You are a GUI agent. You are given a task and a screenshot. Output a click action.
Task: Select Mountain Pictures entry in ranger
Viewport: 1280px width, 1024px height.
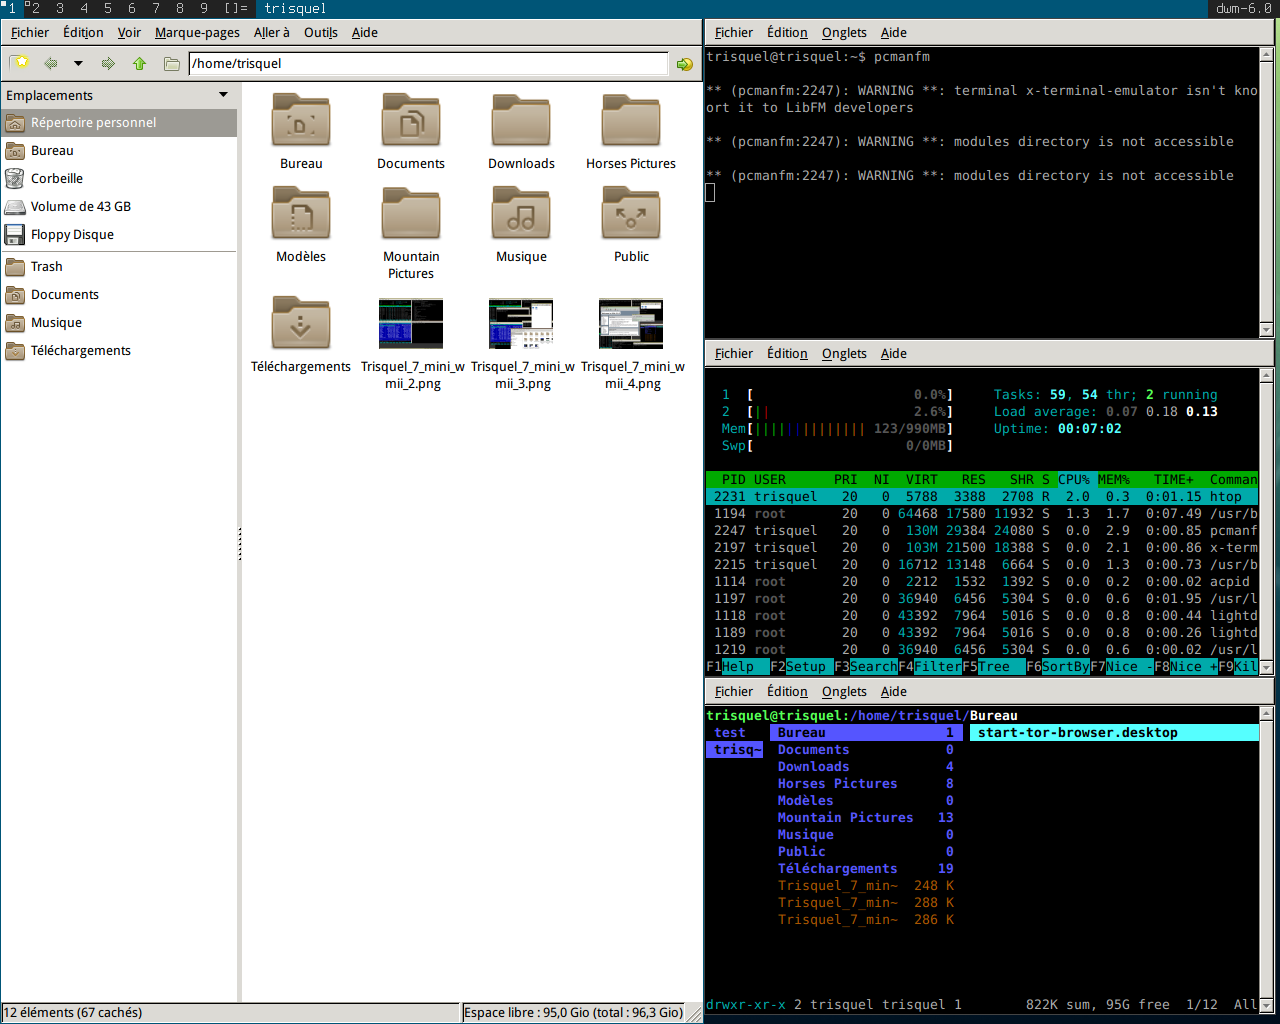tap(866, 817)
